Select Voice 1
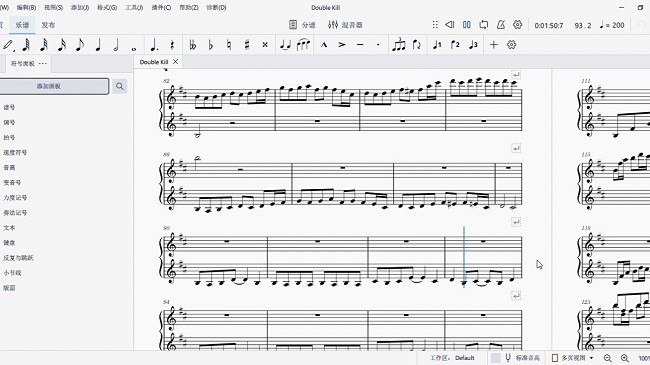This screenshot has width=650, height=365. pyautogui.click(x=437, y=45)
